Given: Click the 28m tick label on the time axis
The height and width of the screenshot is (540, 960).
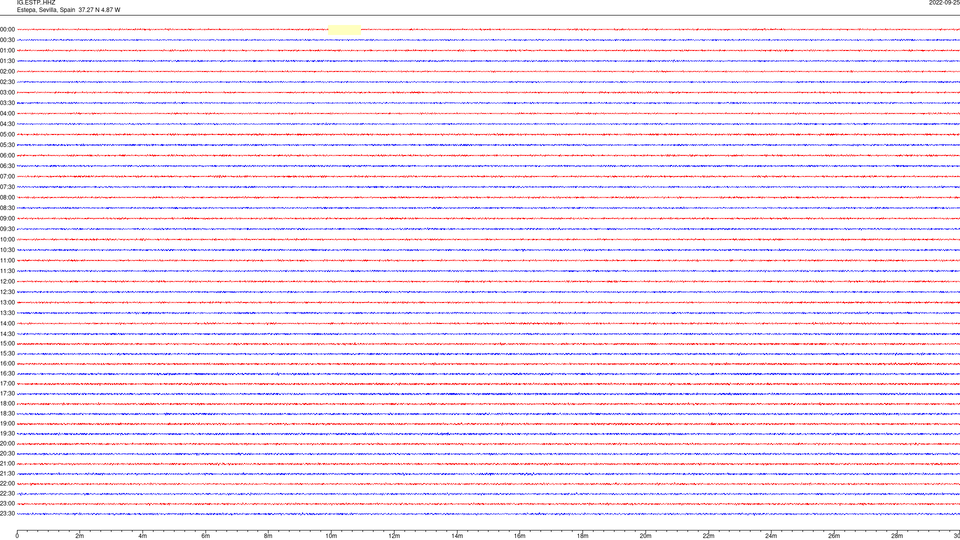Looking at the screenshot, I should tap(897, 536).
